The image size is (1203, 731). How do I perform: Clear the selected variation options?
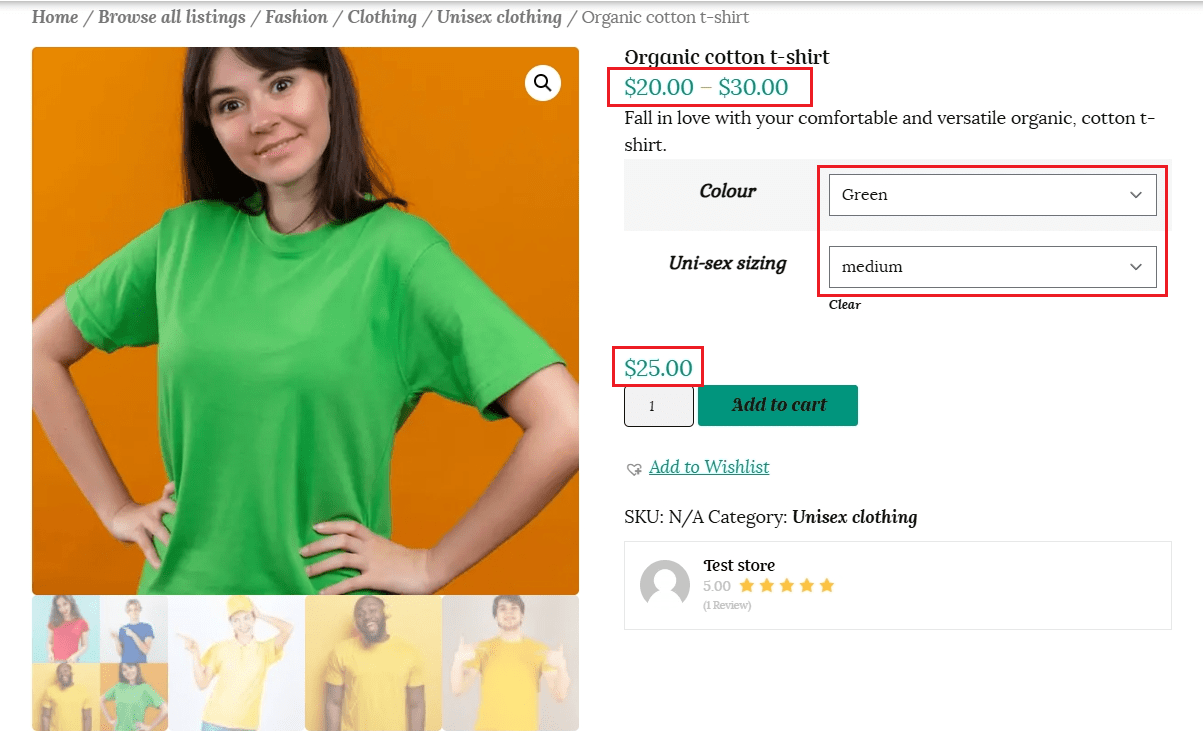coord(844,305)
